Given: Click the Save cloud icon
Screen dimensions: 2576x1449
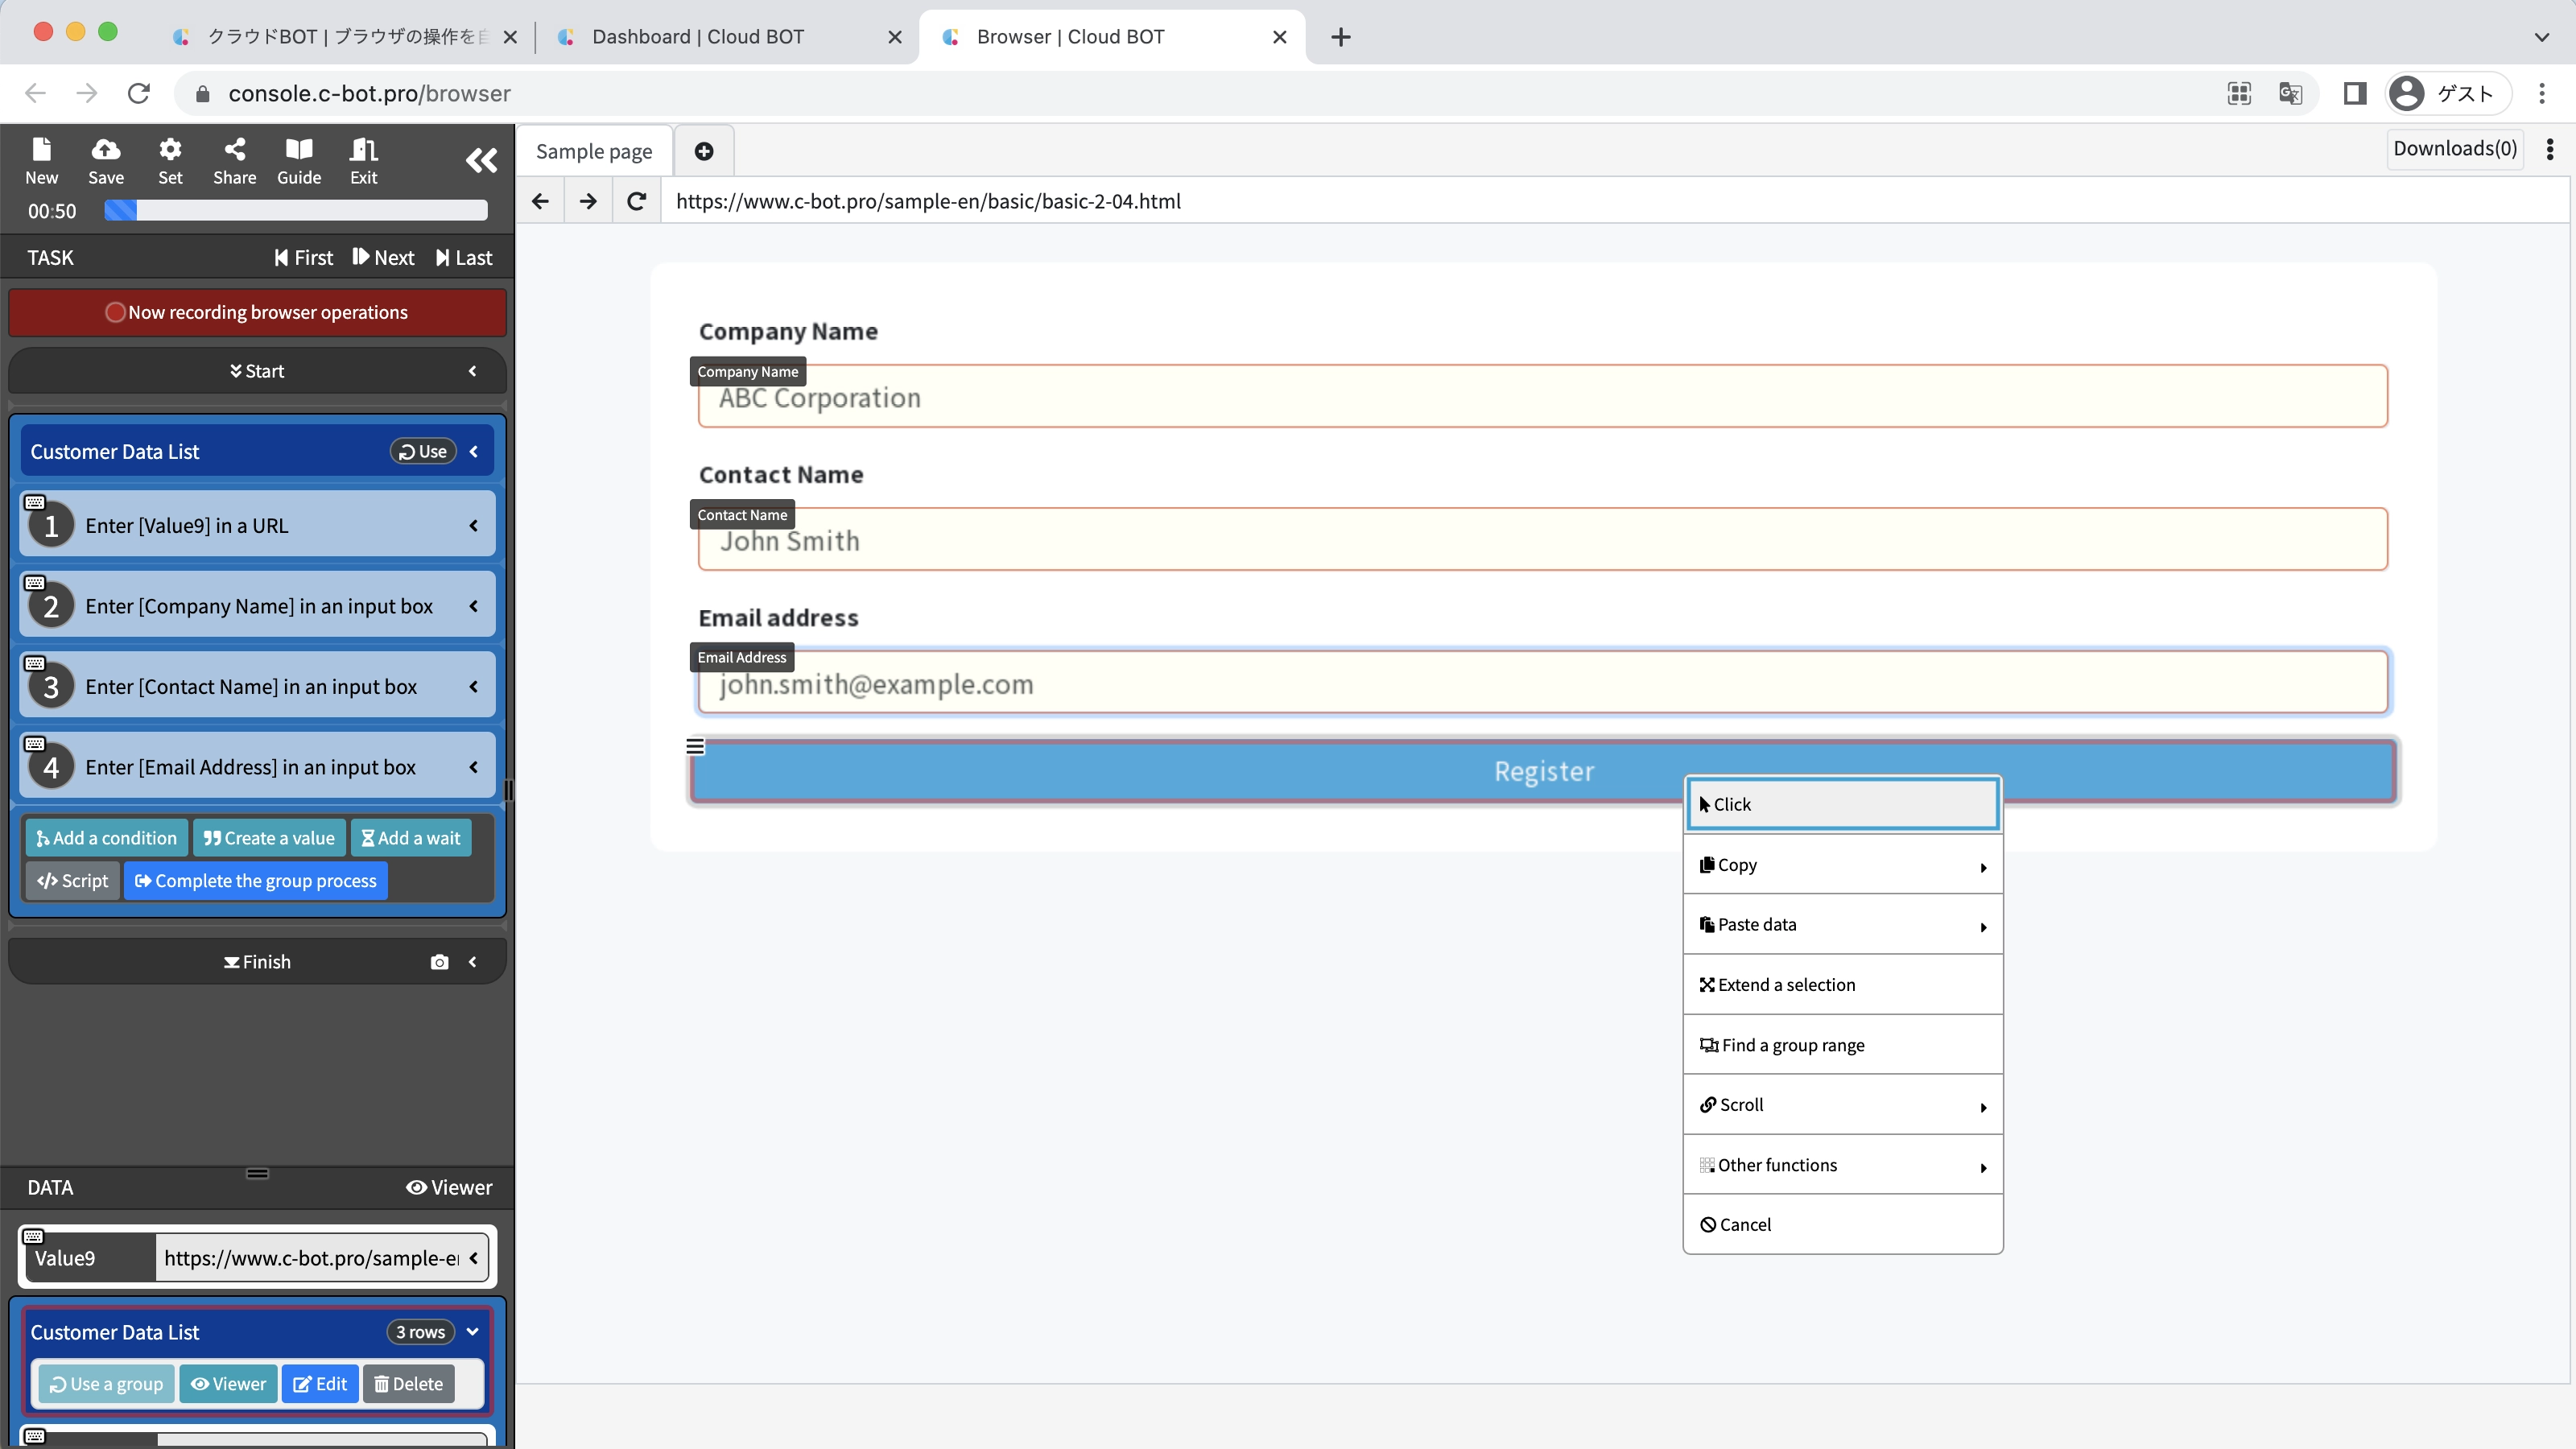Looking at the screenshot, I should (x=106, y=160).
